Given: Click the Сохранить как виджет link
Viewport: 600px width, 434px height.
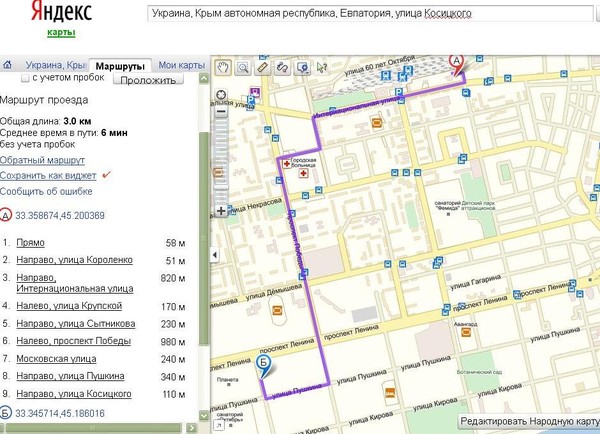Looking at the screenshot, I should (x=48, y=176).
